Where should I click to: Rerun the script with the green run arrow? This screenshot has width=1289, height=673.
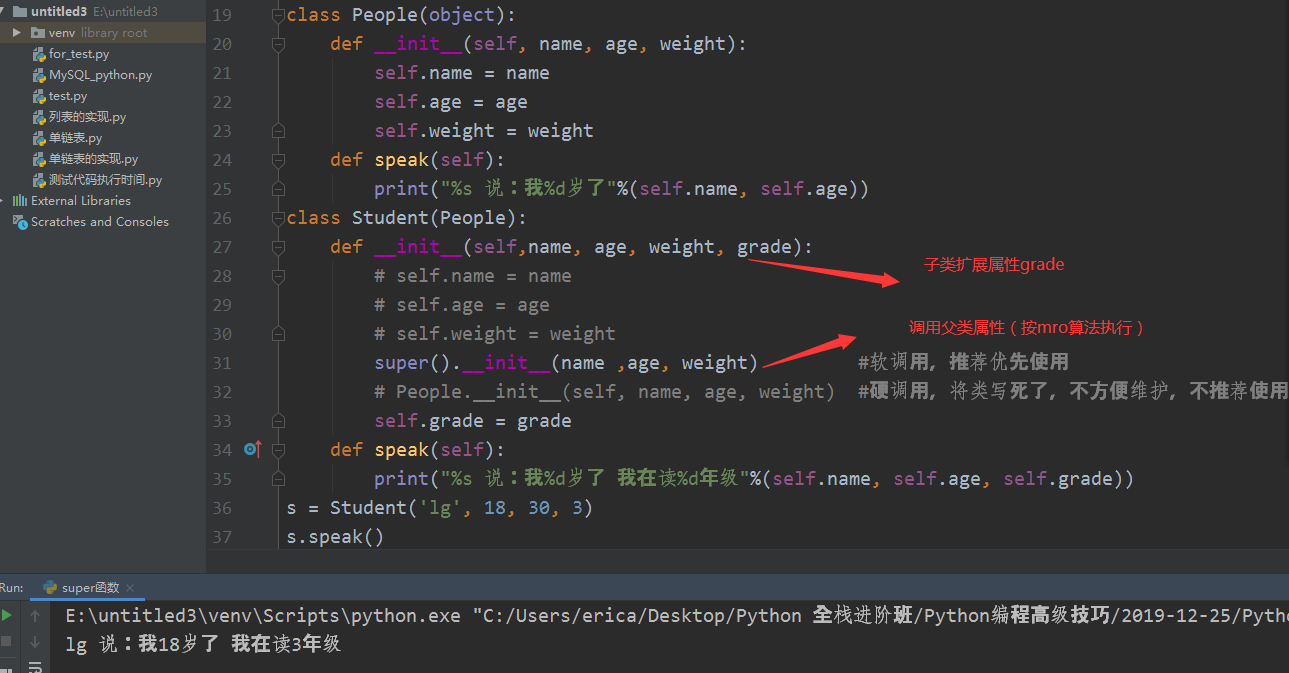point(6,615)
